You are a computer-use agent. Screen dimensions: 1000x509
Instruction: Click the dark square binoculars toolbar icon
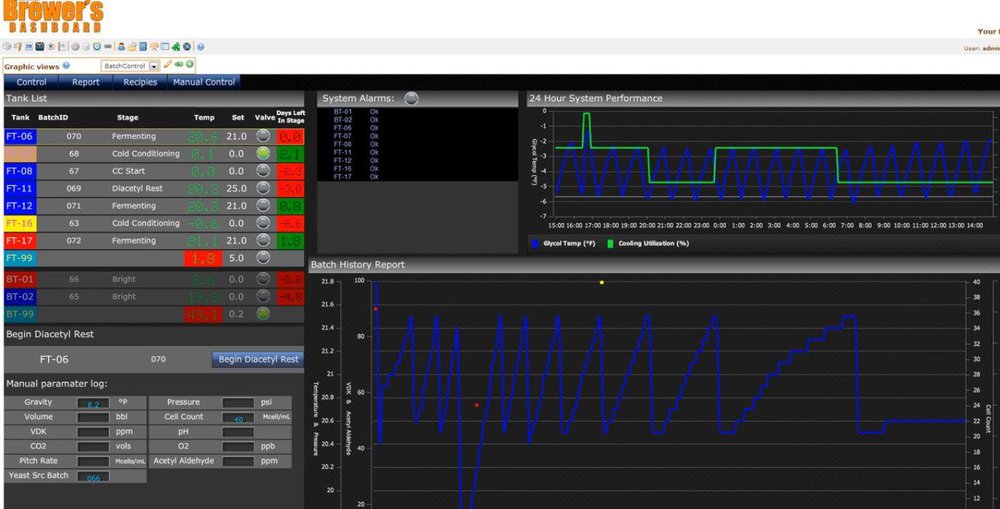click(x=40, y=47)
